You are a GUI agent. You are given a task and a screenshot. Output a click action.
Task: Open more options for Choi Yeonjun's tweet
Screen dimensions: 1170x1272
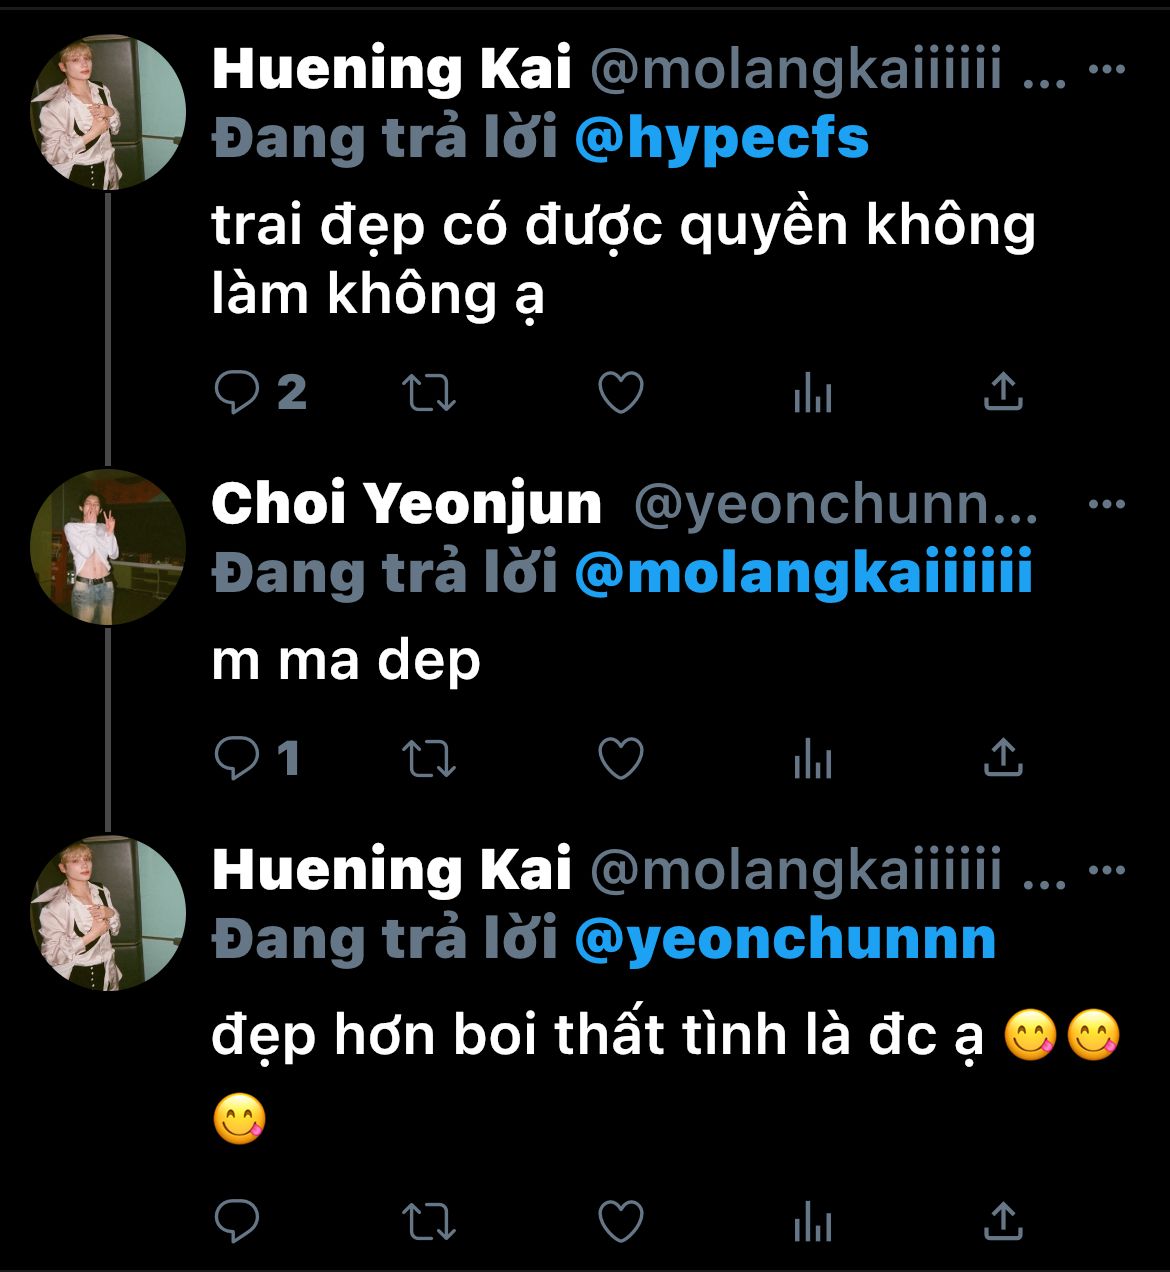coord(1106,504)
